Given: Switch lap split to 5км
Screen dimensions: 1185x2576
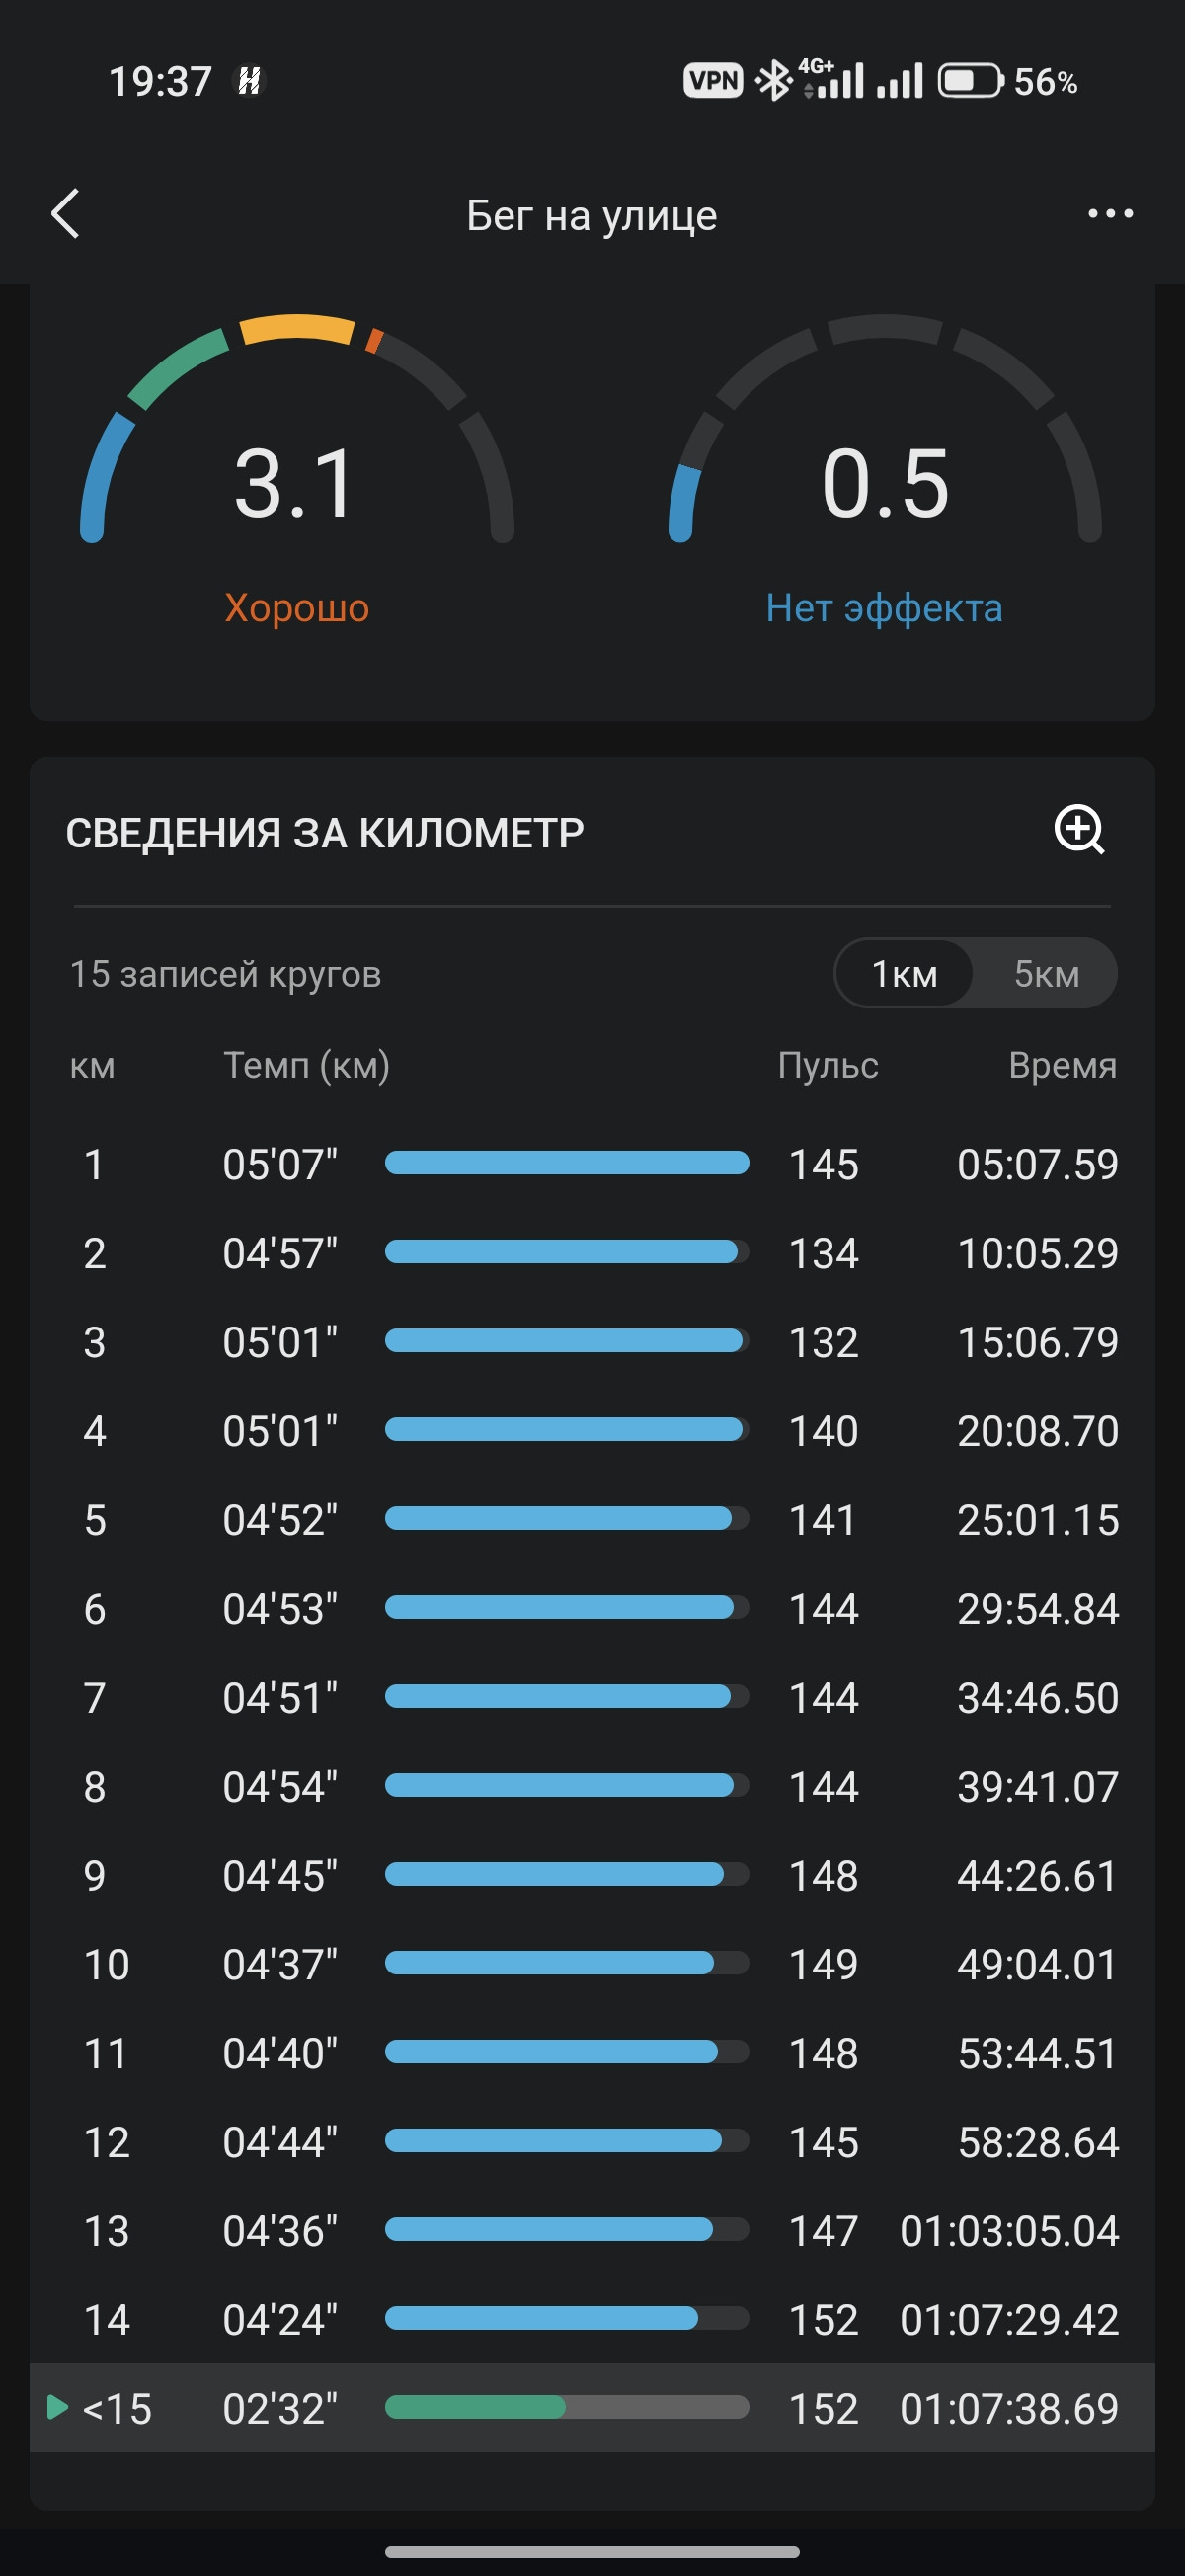Looking at the screenshot, I should pos(1046,973).
